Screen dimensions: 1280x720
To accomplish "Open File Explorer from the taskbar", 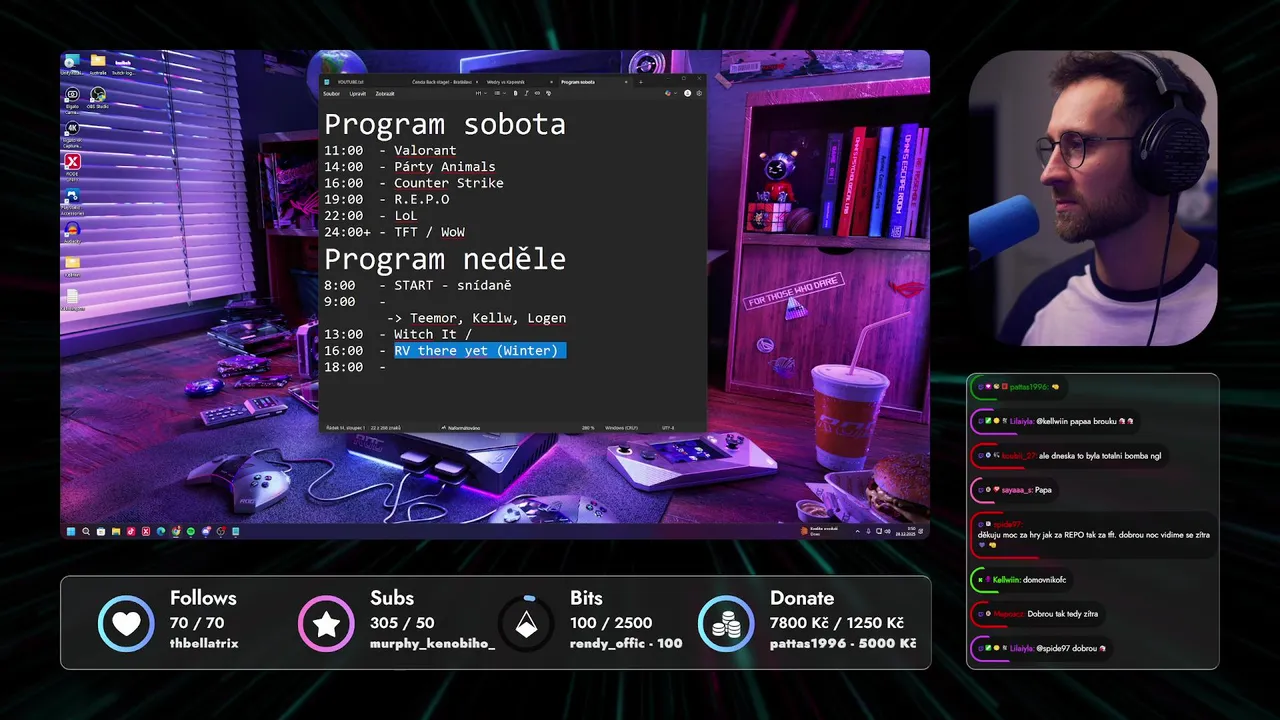I will tap(116, 532).
